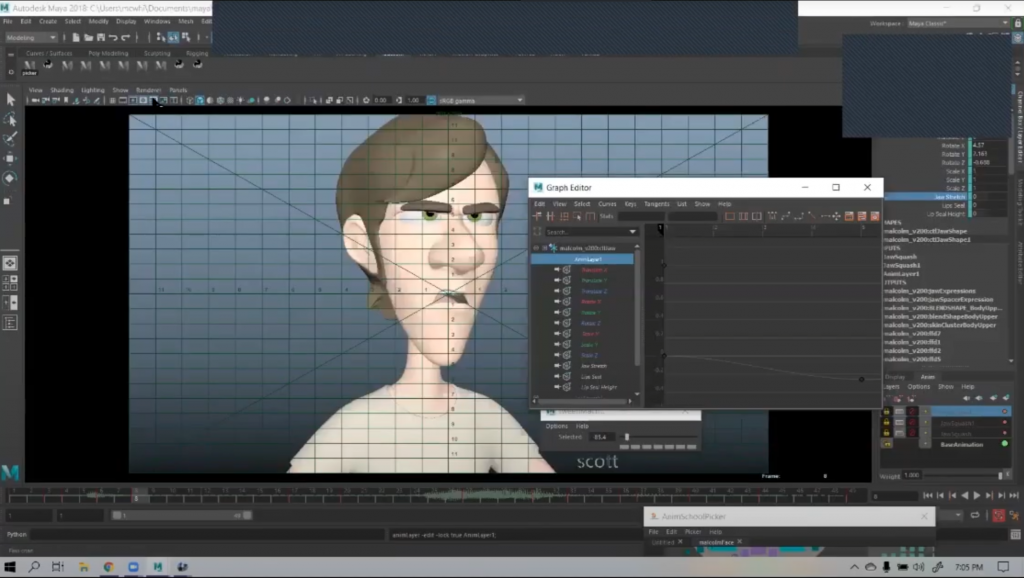Click rightmost orange icon in Graph Editor toolbar
The image size is (1024, 578).
coord(874,216)
